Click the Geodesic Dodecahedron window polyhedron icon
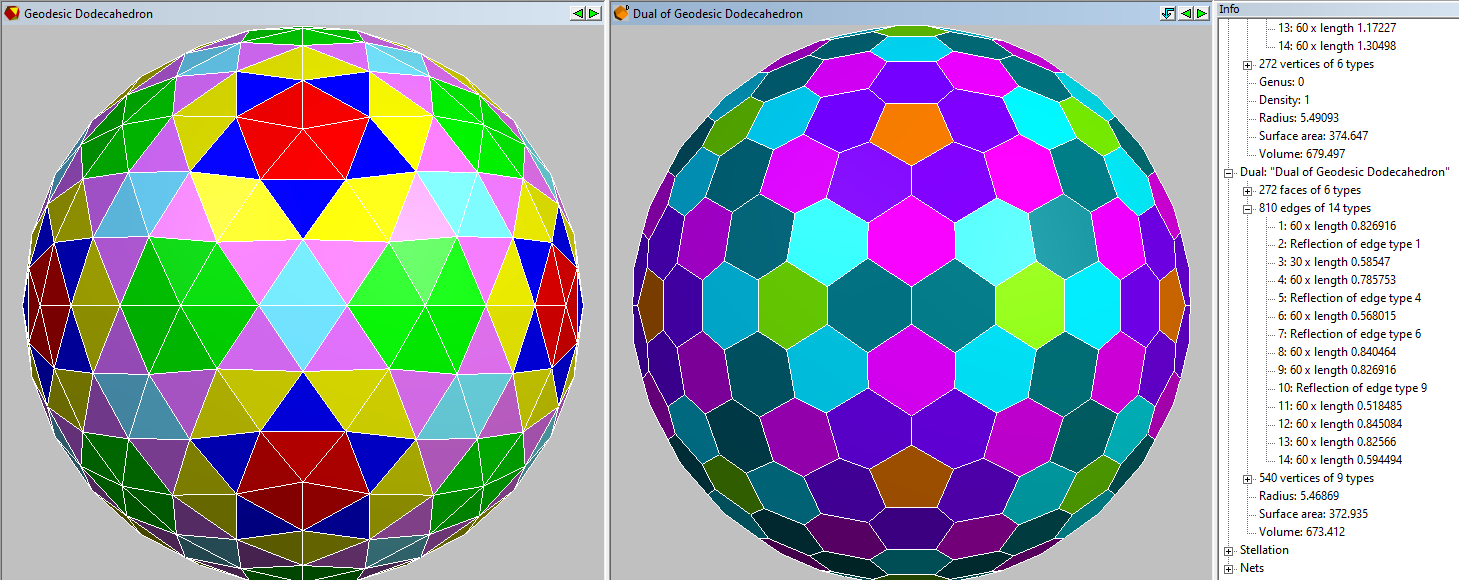The height and width of the screenshot is (580, 1459). (12, 13)
